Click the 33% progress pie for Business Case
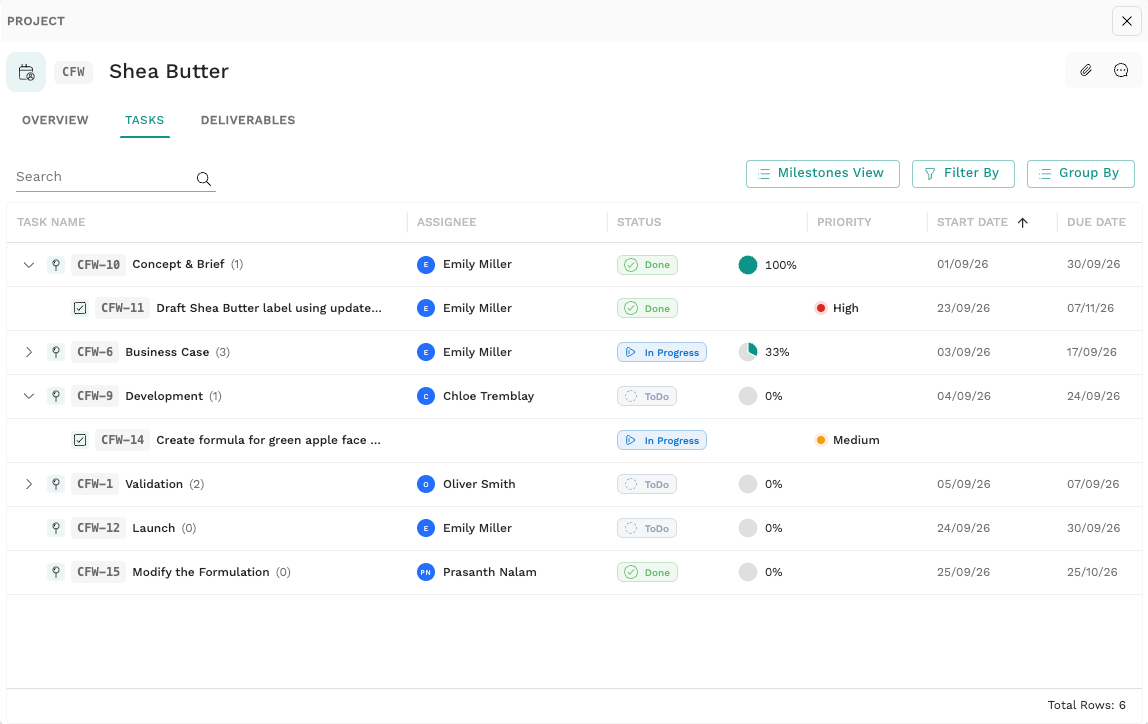 click(x=748, y=352)
